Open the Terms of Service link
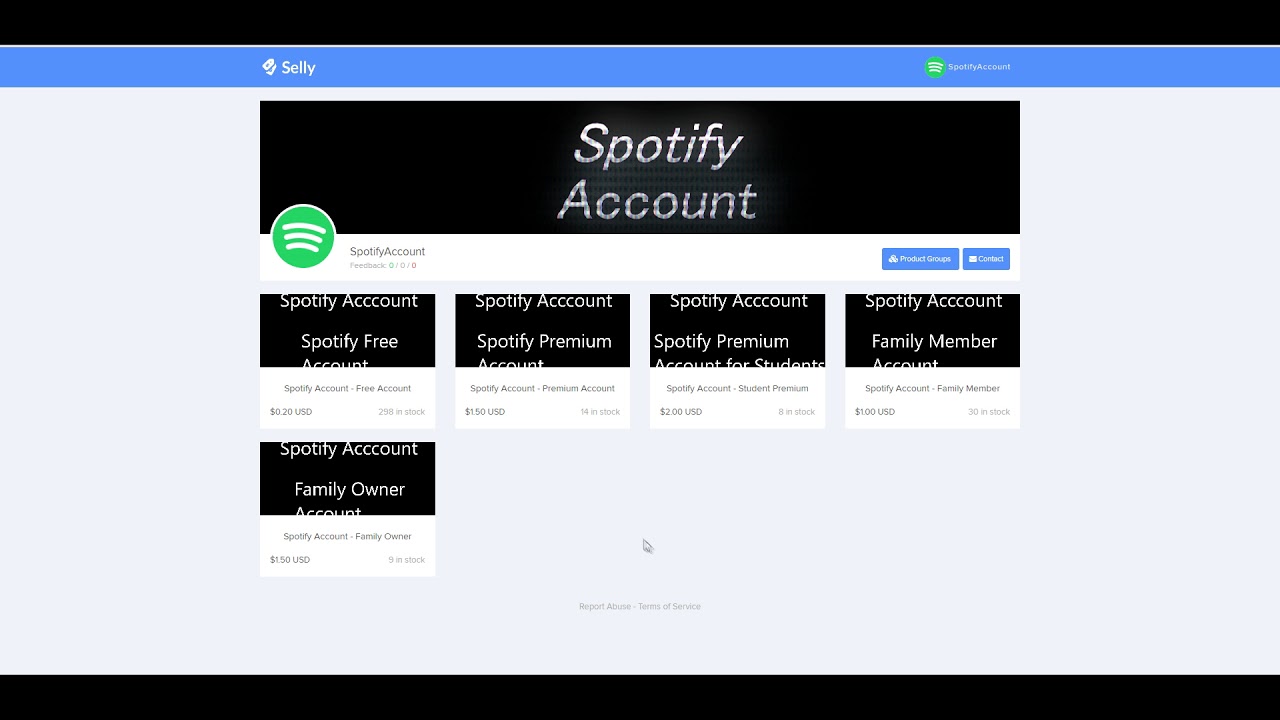The image size is (1280, 720). [669, 606]
